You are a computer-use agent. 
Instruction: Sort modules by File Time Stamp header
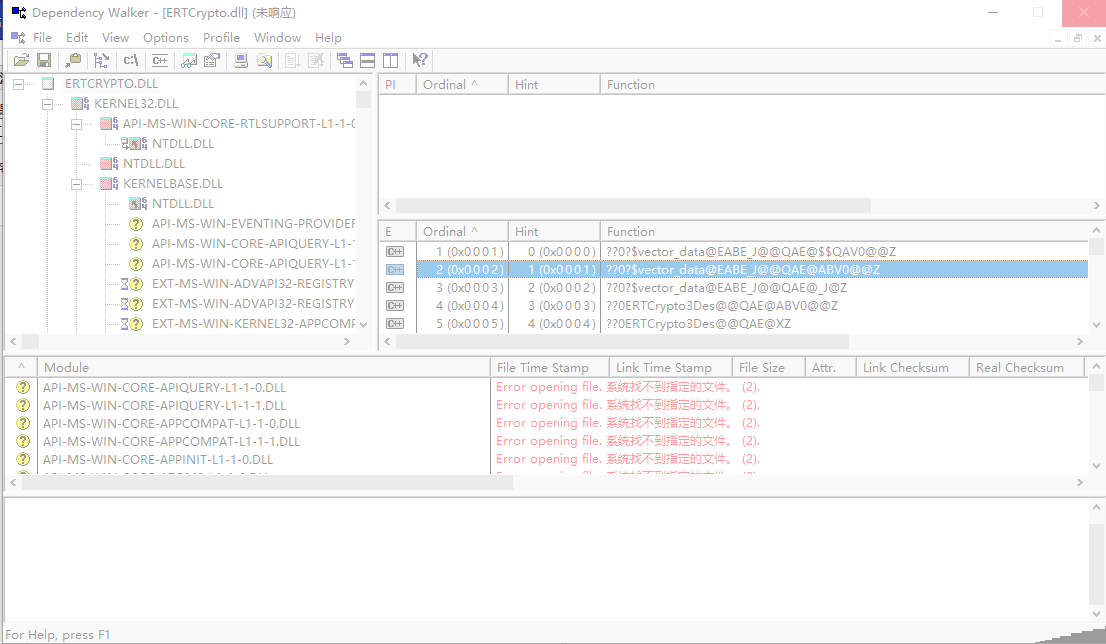tap(549, 367)
